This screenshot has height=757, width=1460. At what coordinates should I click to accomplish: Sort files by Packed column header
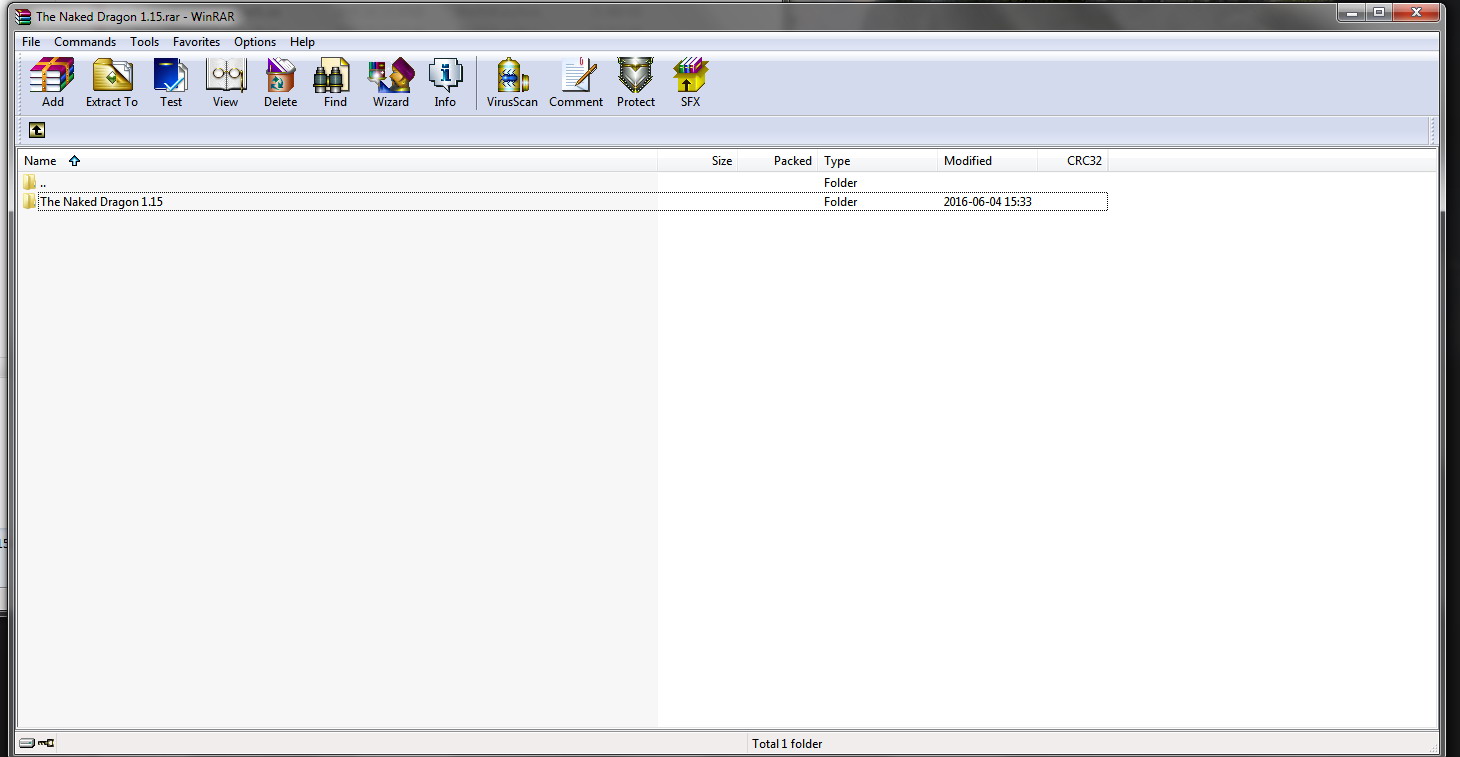[778, 161]
